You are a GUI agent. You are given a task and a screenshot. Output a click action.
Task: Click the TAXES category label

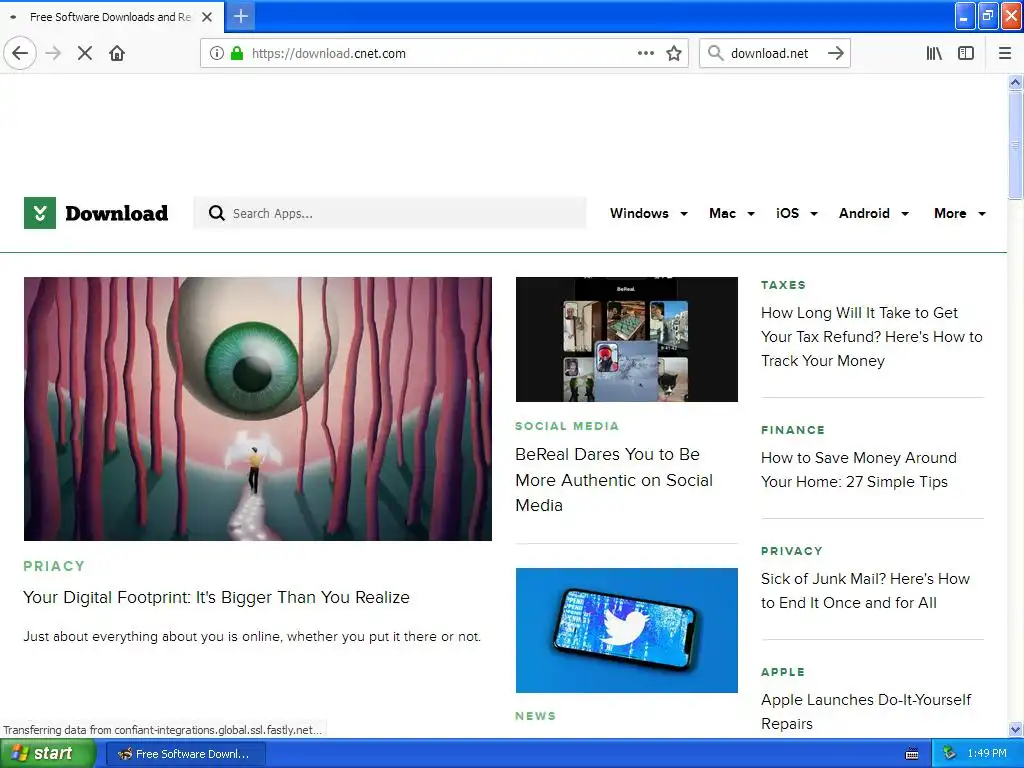pyautogui.click(x=783, y=285)
